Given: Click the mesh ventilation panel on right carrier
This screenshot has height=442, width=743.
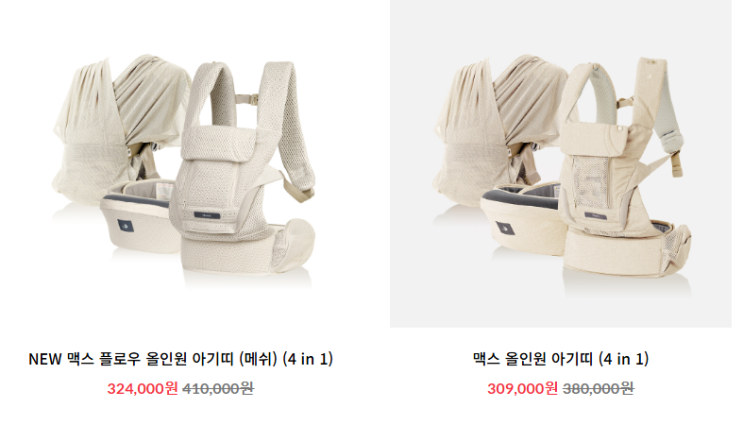Looking at the screenshot, I should click(x=590, y=182).
